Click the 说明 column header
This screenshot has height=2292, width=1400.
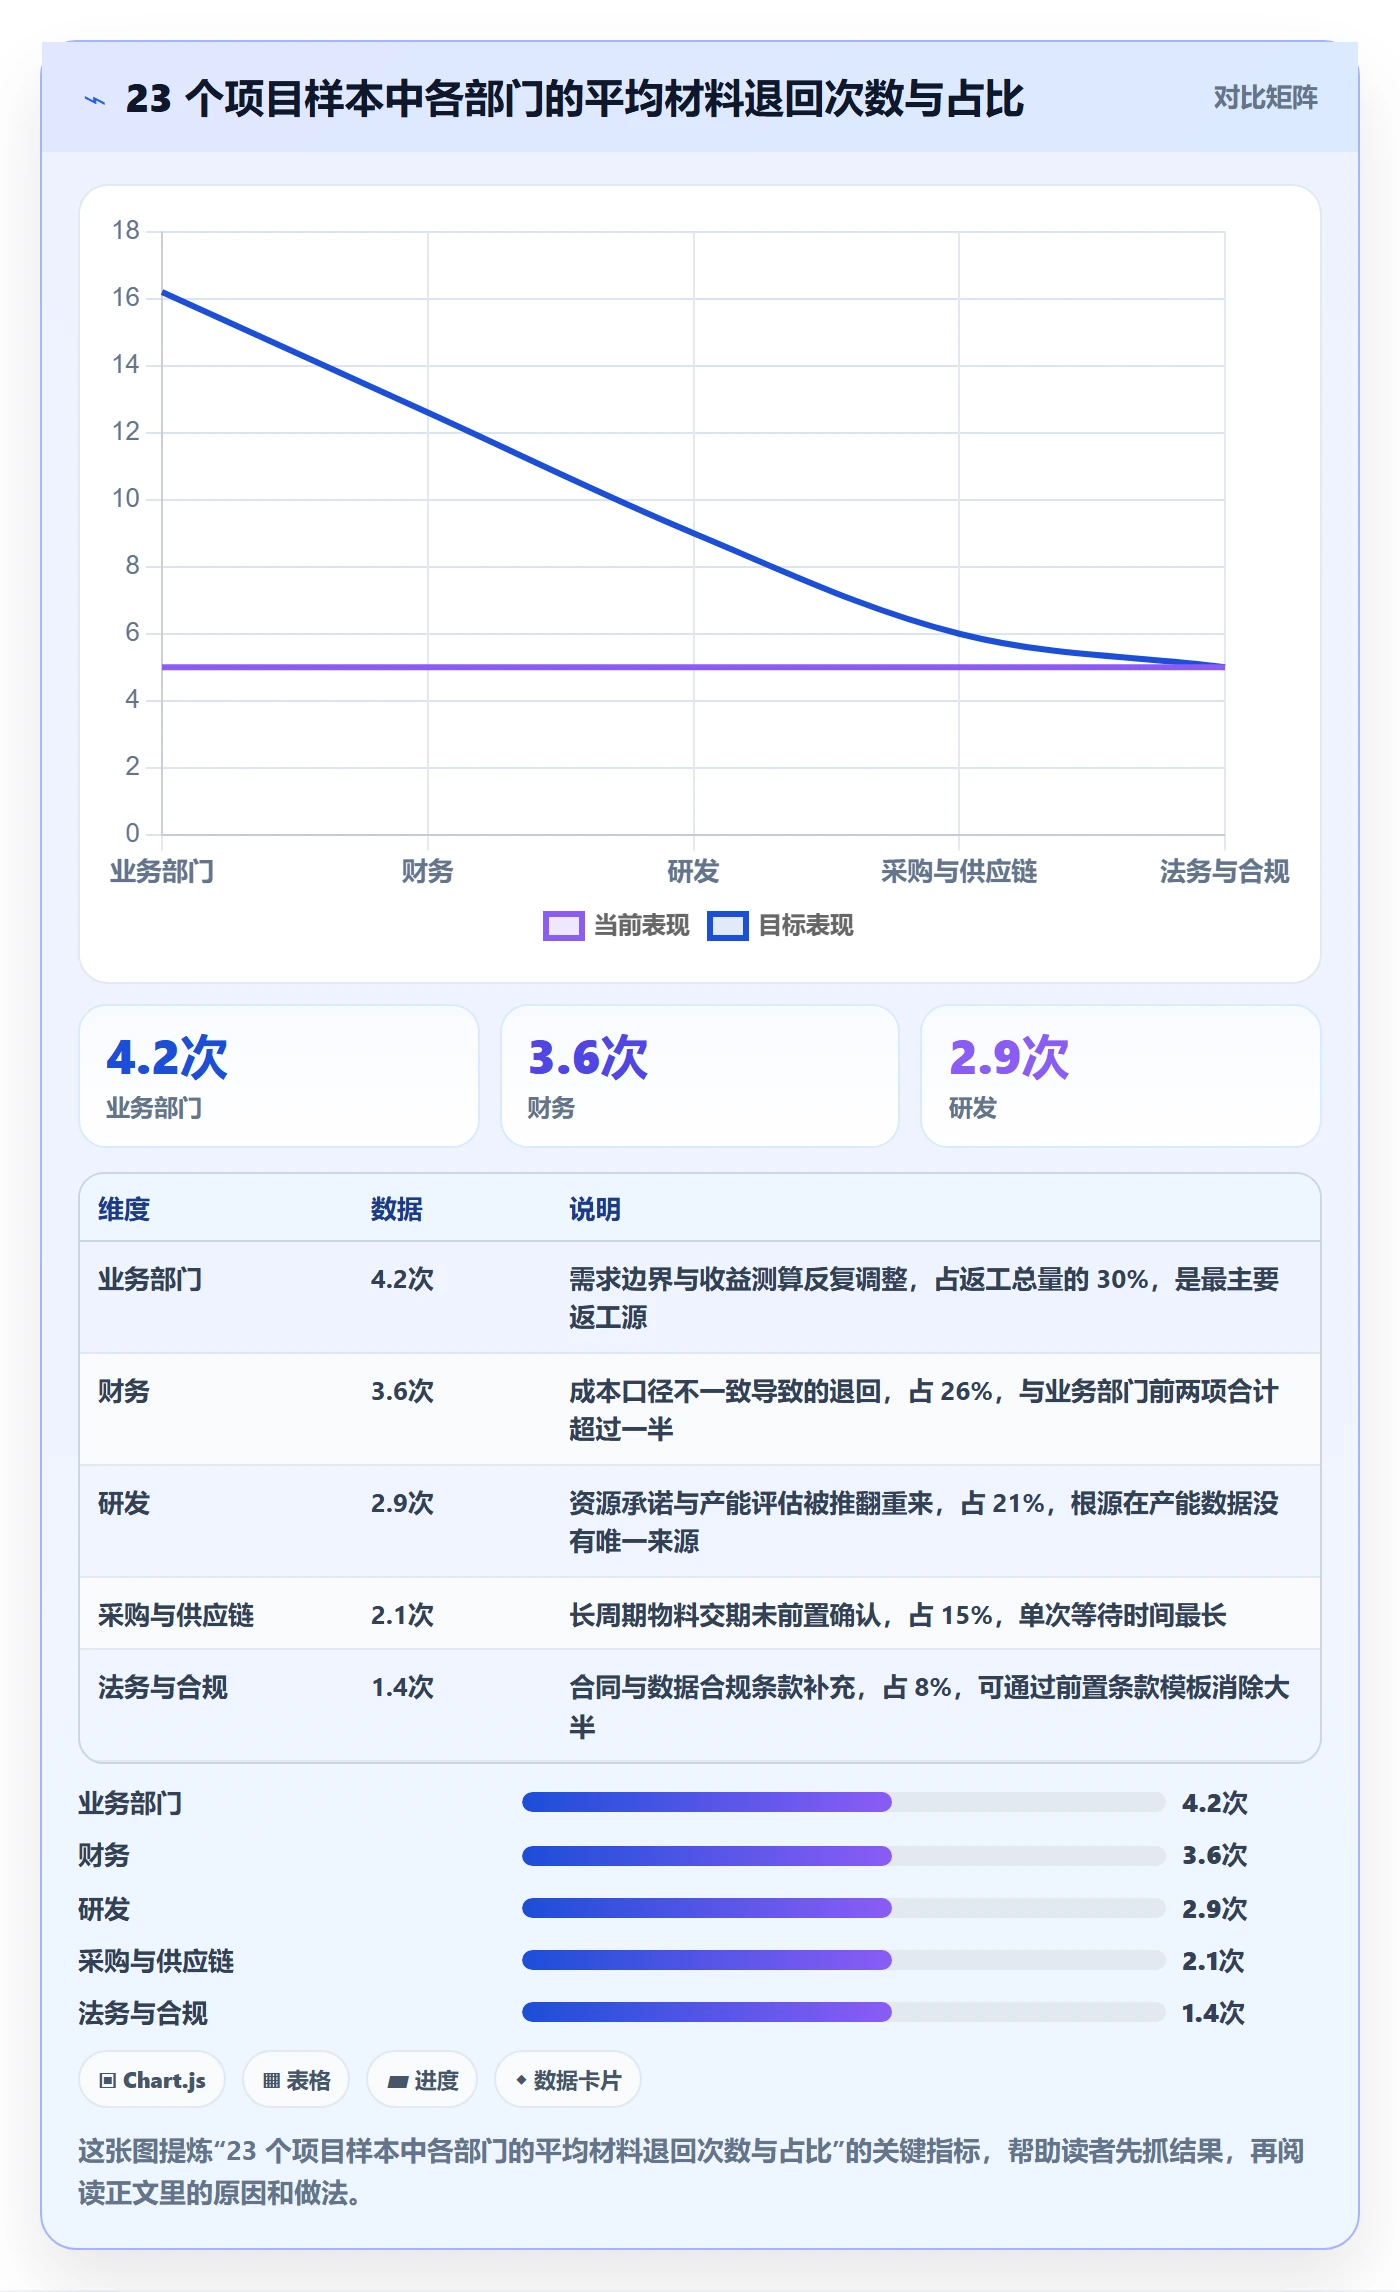pos(595,1209)
